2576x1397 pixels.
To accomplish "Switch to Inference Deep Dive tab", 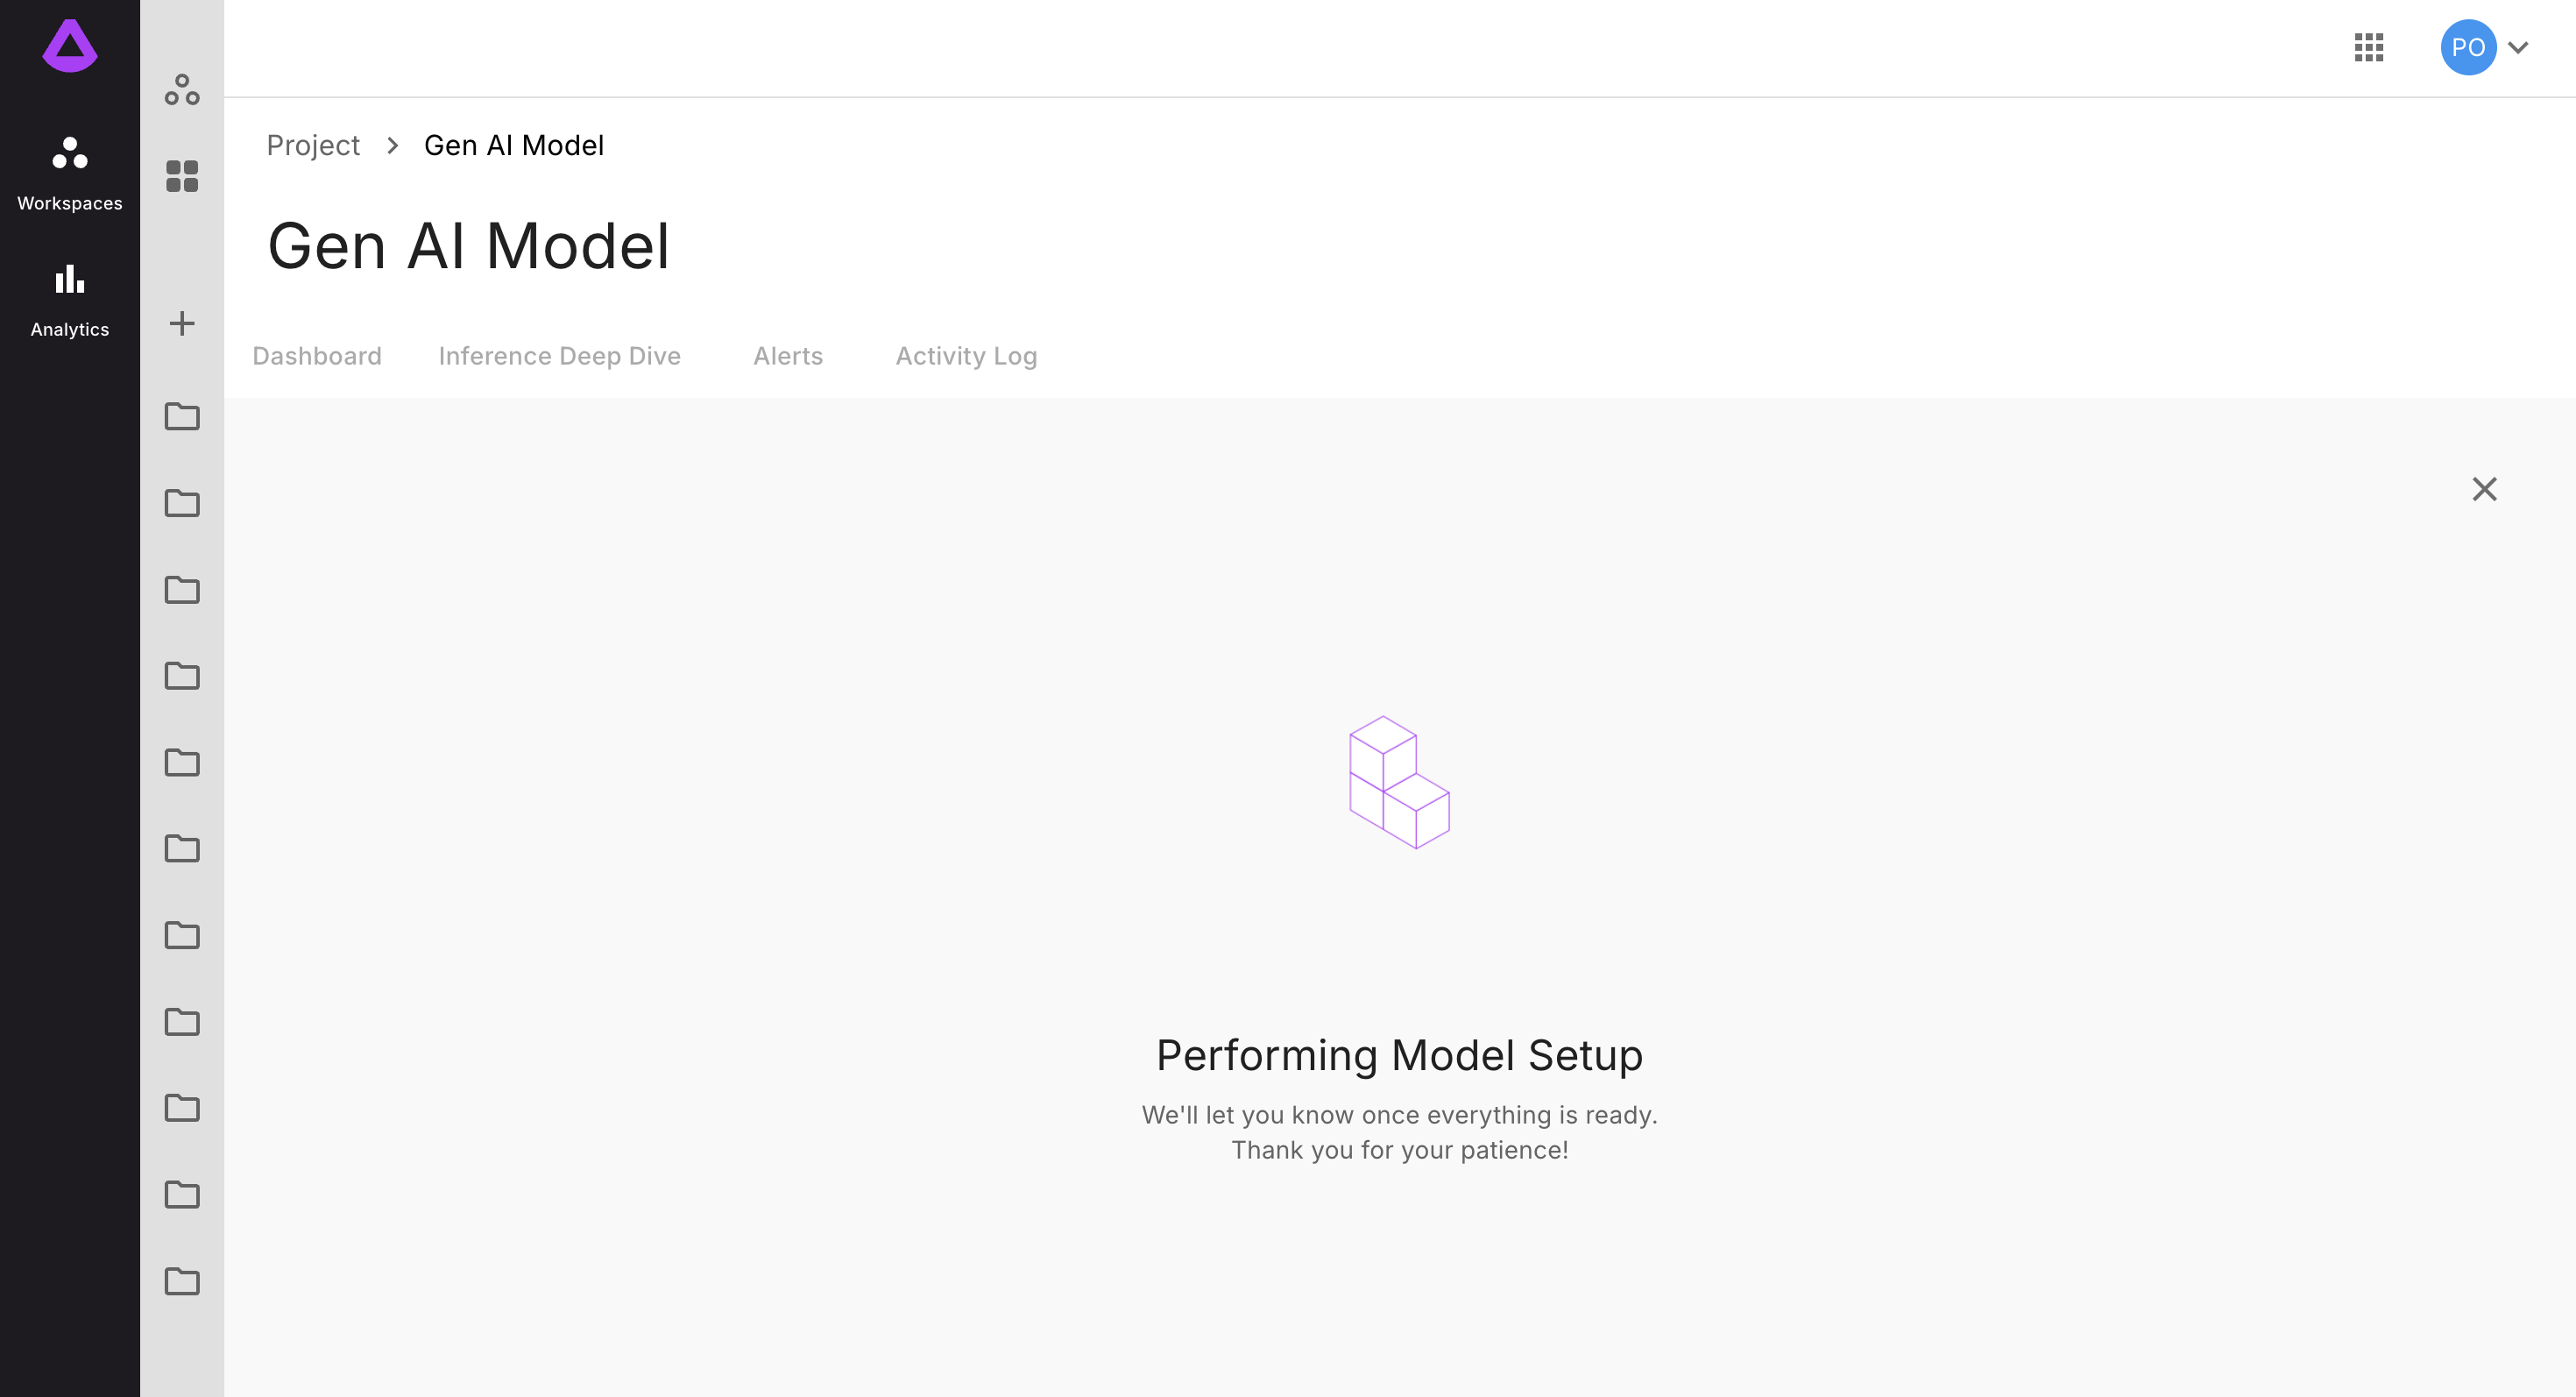I will [559, 356].
